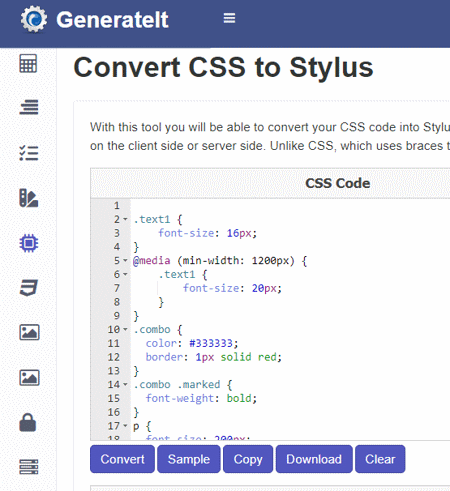Open the calculator tools sidebar icon

[28, 63]
